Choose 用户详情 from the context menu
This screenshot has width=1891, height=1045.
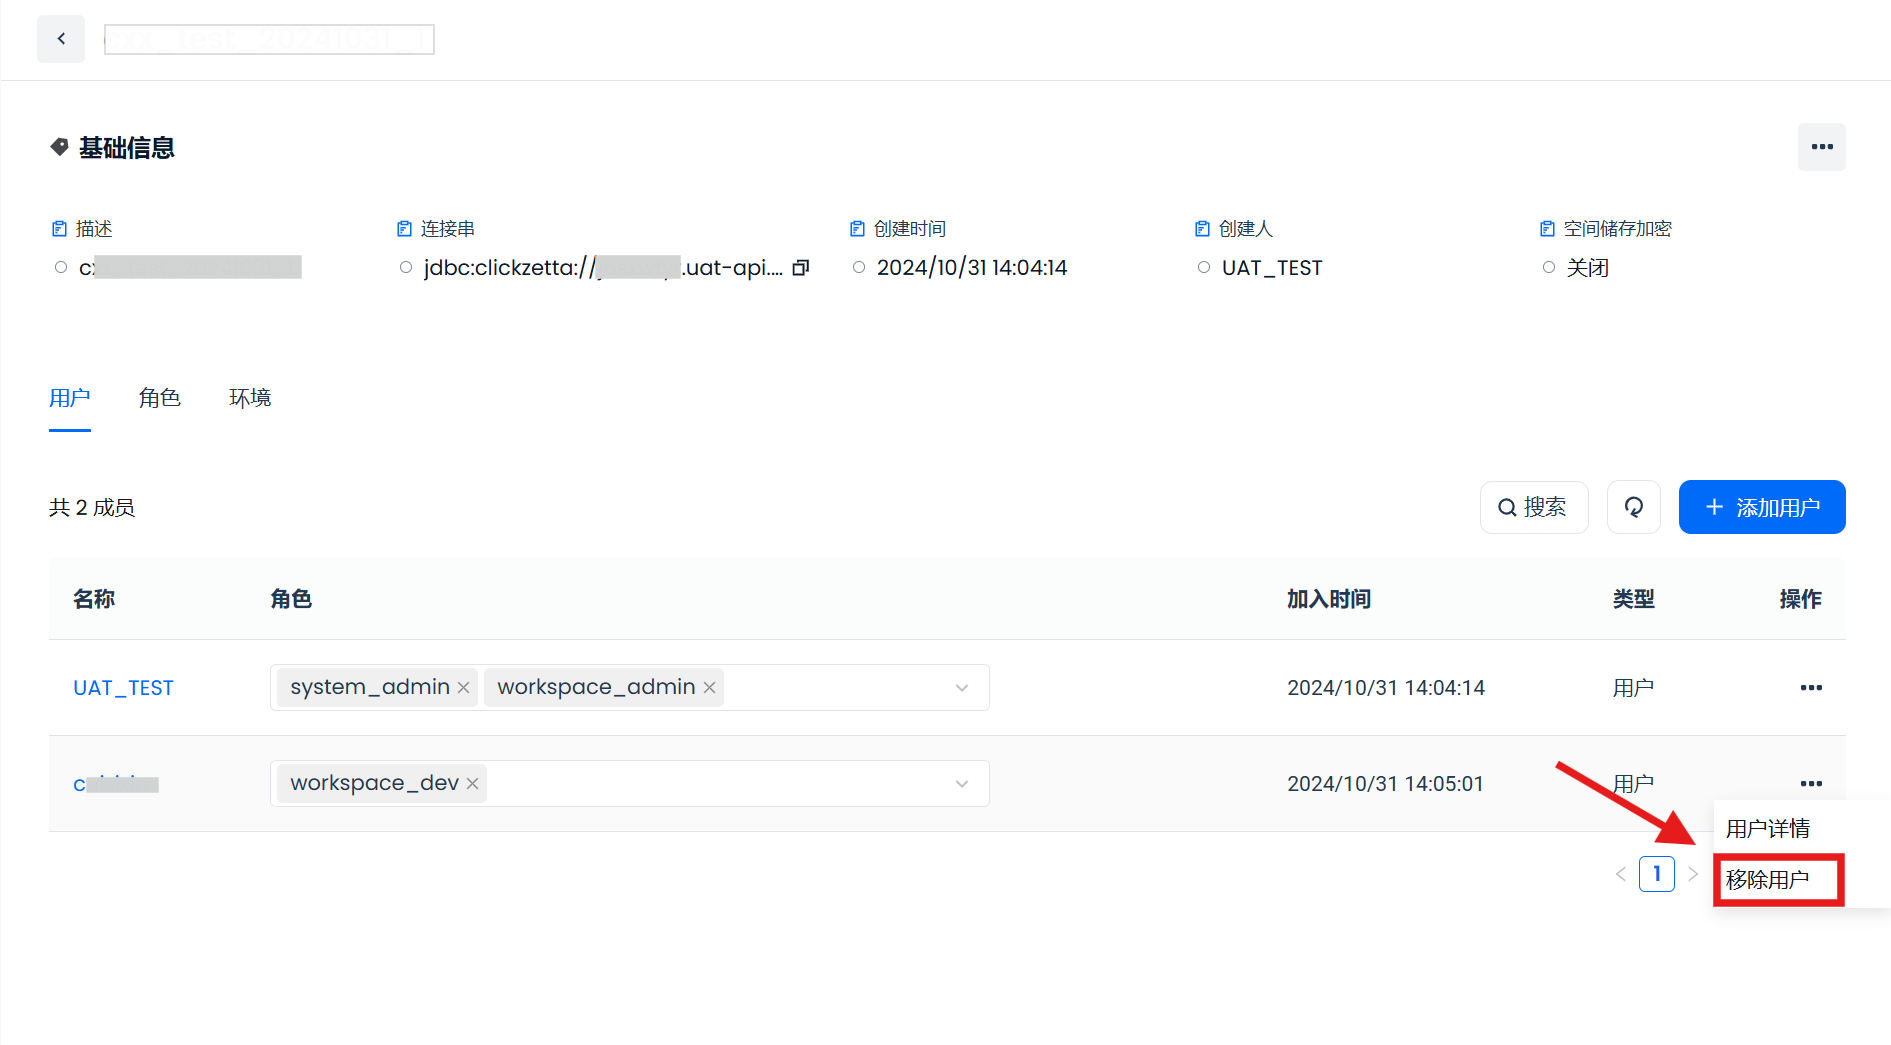(1768, 829)
